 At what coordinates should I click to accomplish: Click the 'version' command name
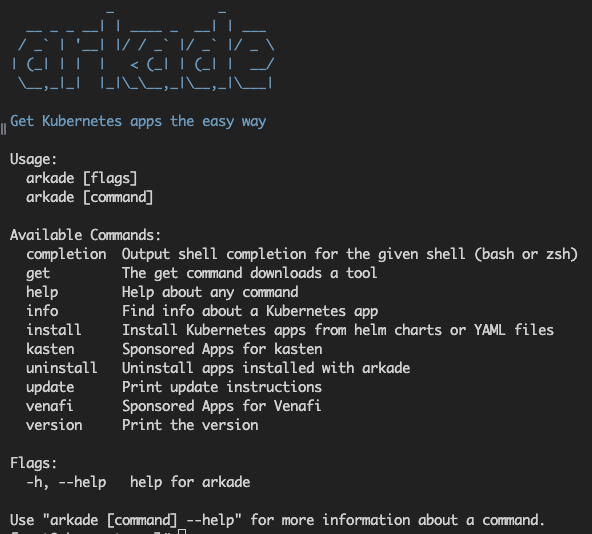tap(54, 425)
